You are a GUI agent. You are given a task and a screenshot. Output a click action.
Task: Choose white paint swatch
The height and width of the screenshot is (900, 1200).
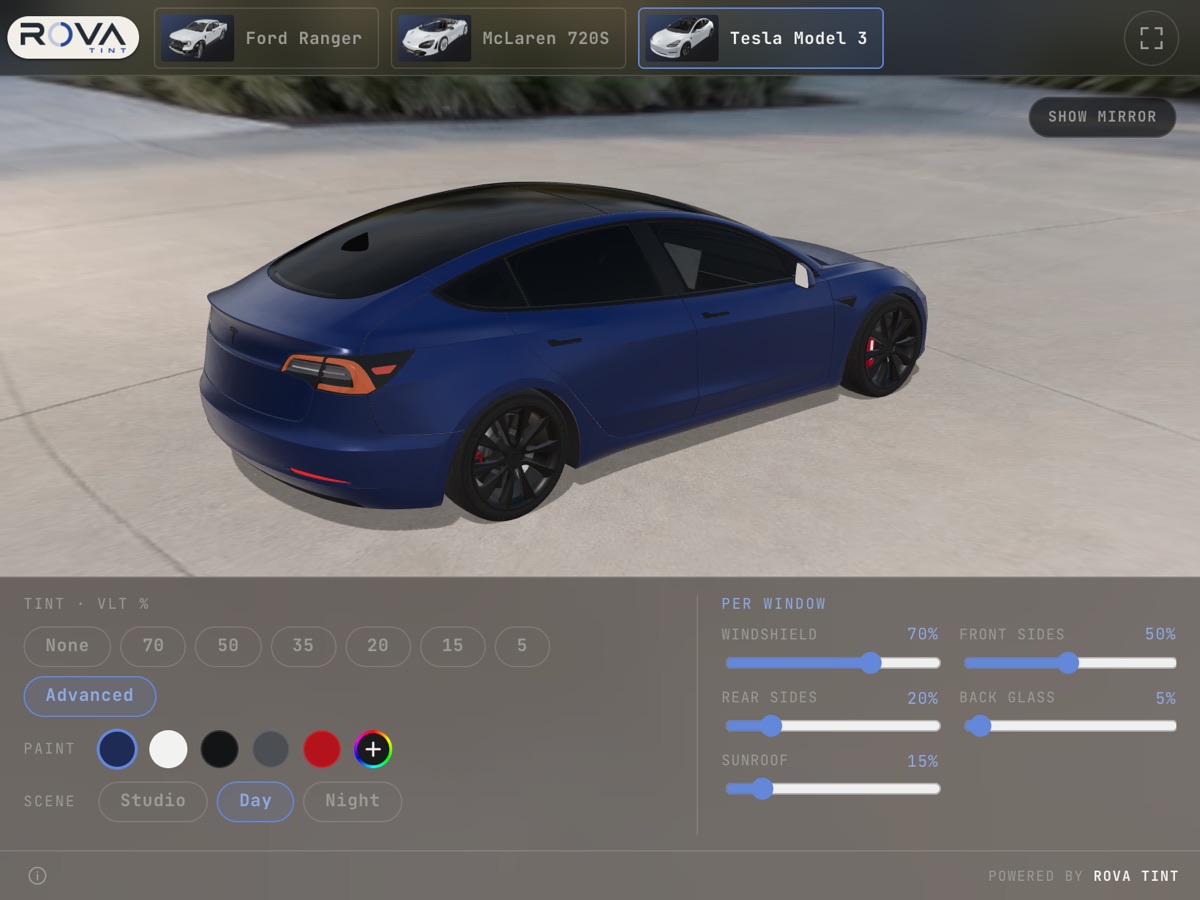(168, 749)
